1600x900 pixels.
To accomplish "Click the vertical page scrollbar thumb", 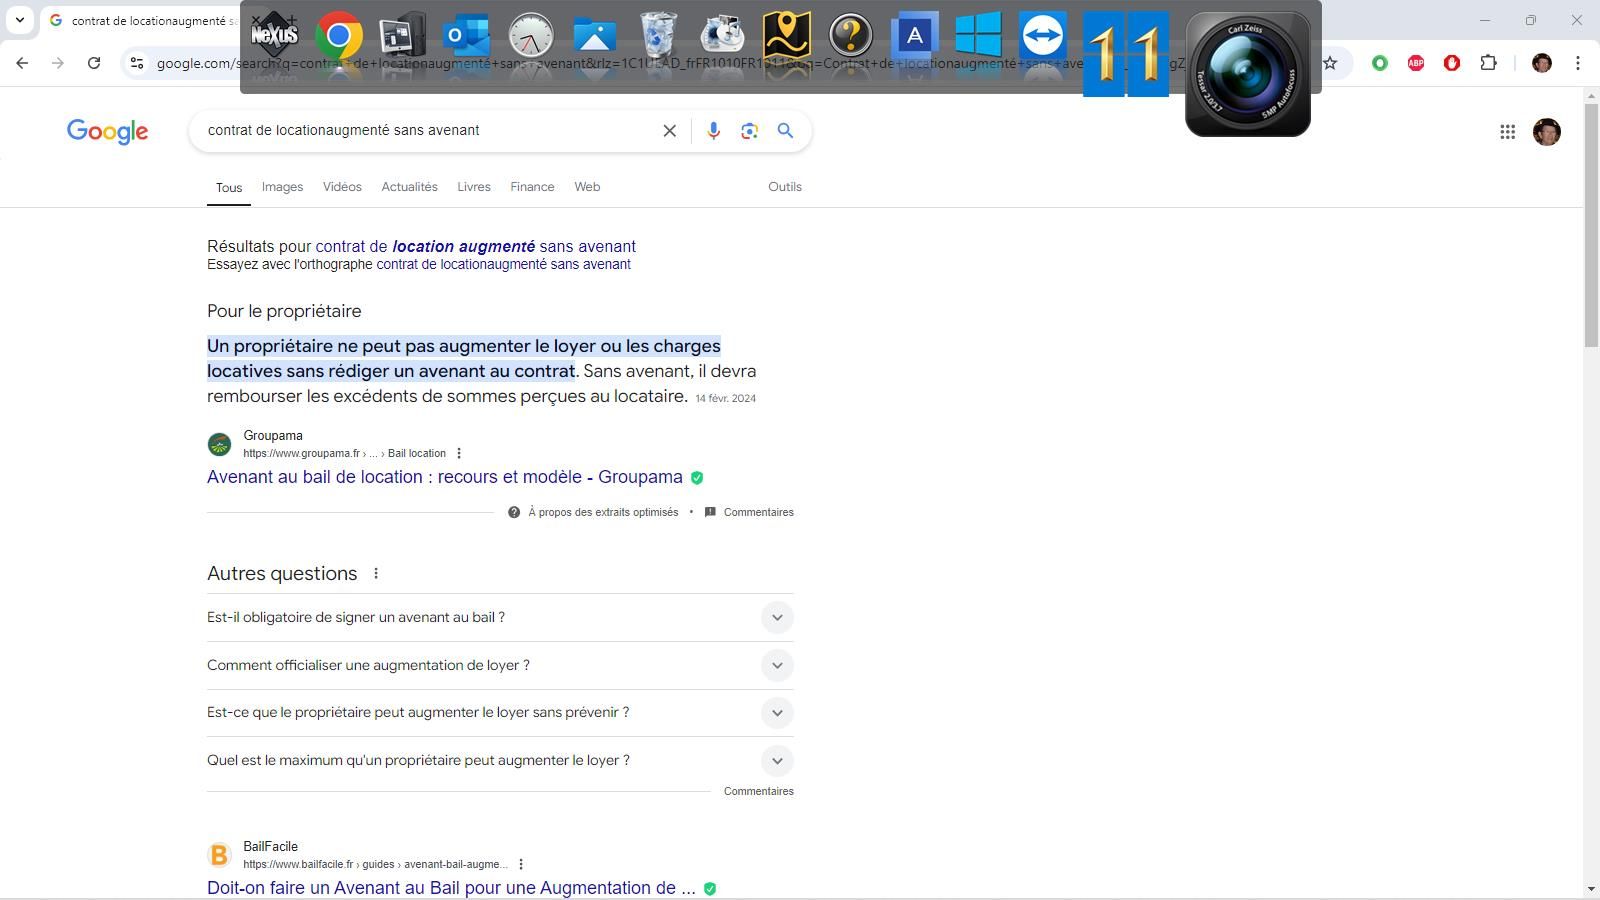I will coord(1591,225).
